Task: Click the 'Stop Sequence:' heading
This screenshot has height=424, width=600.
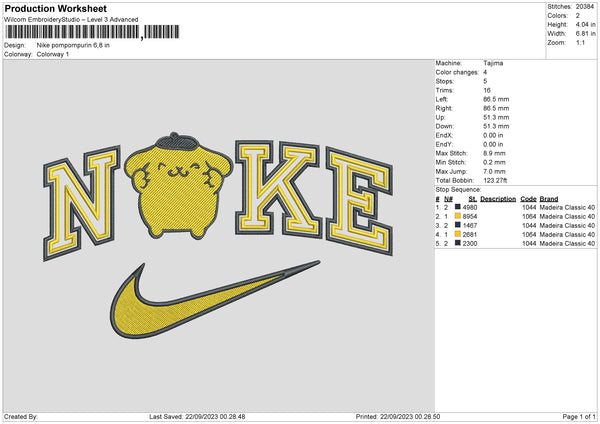Action: click(x=458, y=189)
